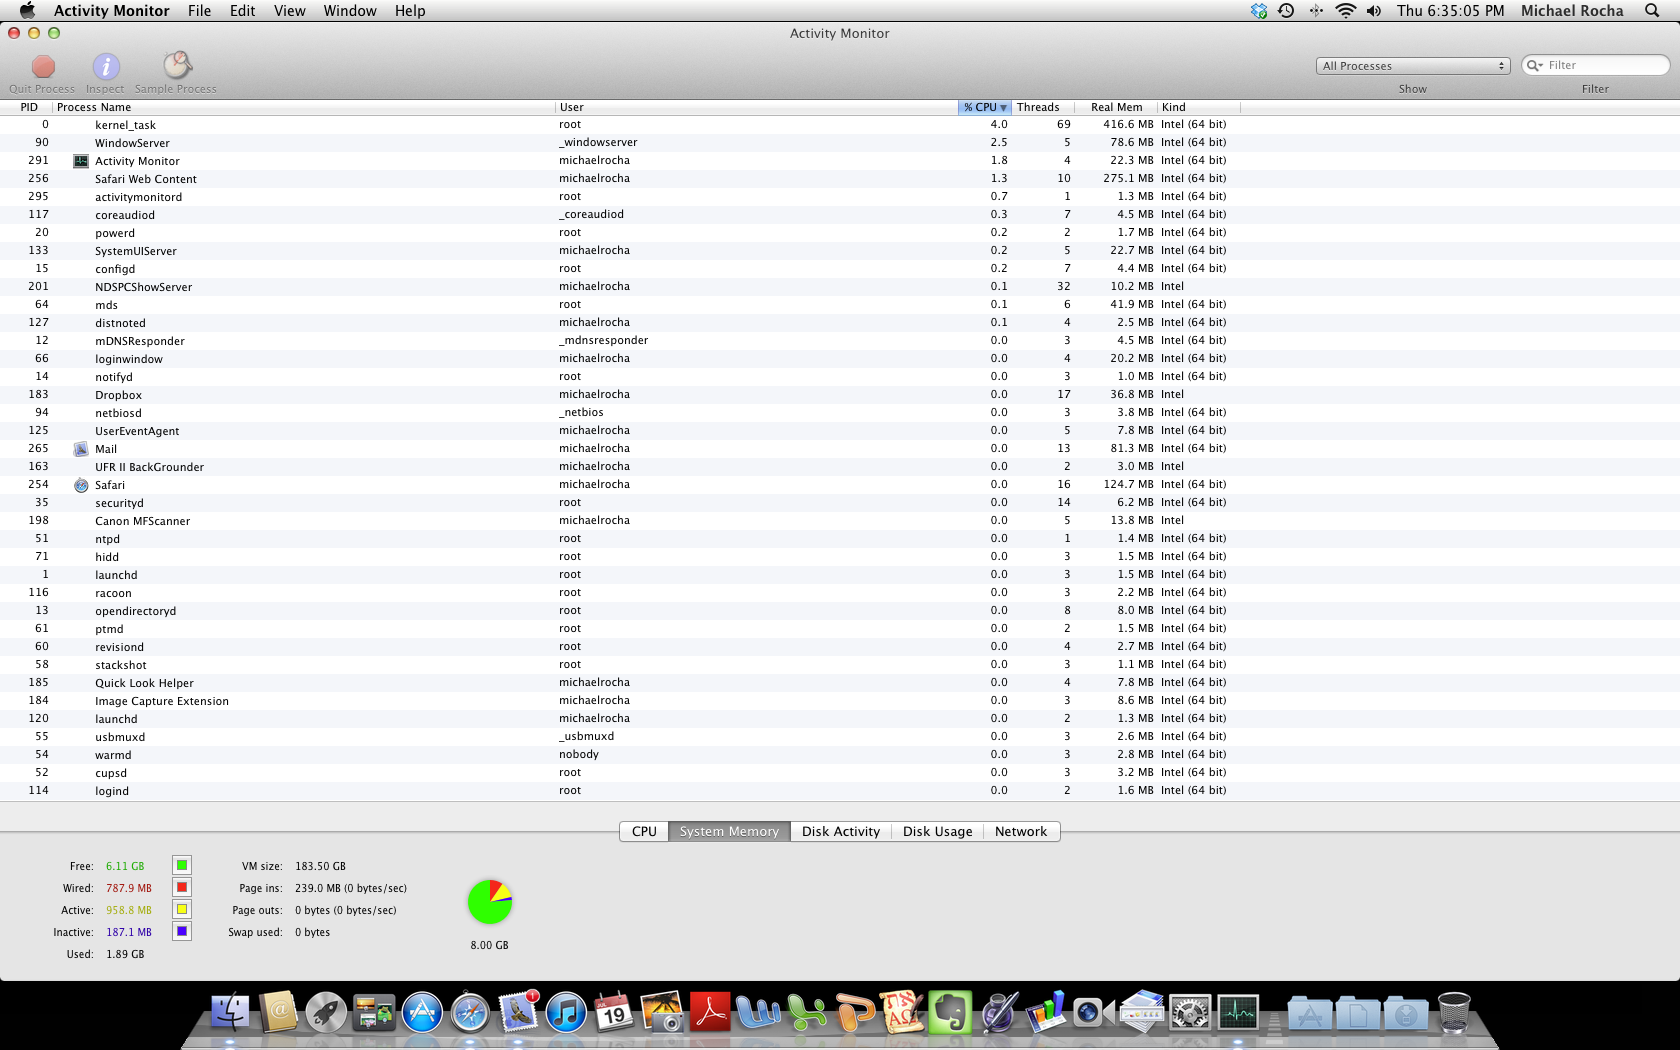Screen dimensions: 1680x1050
Task: Sort by PID column header
Action: click(27, 107)
